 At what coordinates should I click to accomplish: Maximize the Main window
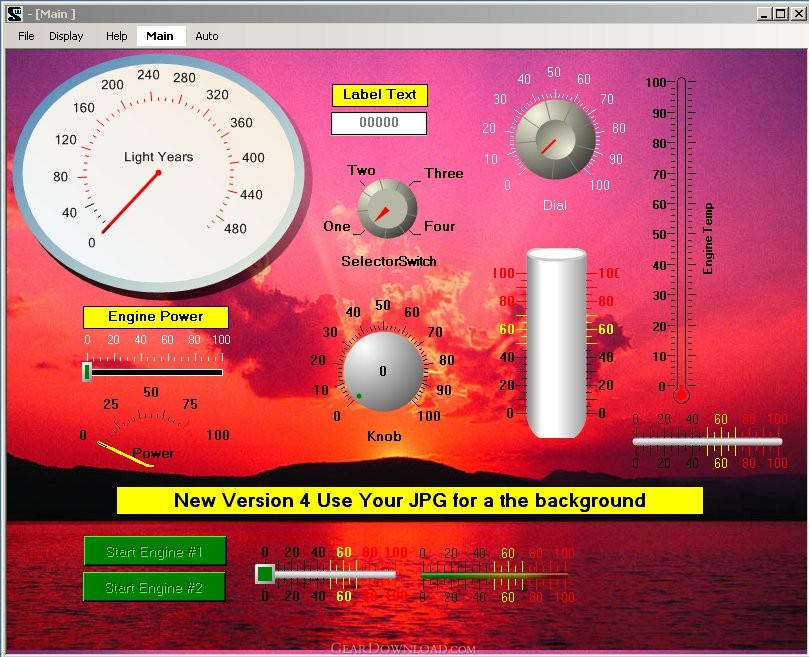pos(781,14)
